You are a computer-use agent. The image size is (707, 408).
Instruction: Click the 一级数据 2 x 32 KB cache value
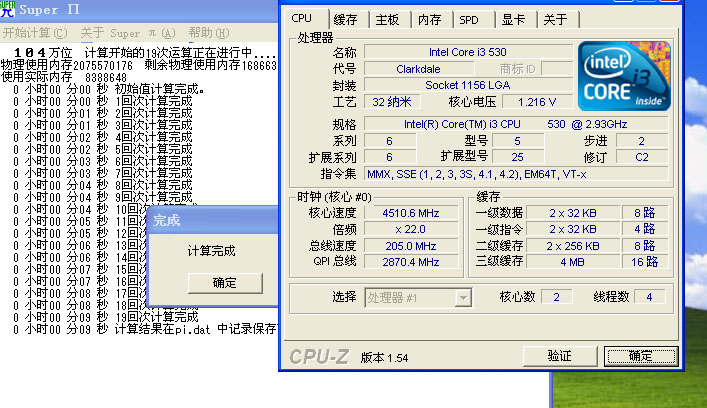[573, 213]
